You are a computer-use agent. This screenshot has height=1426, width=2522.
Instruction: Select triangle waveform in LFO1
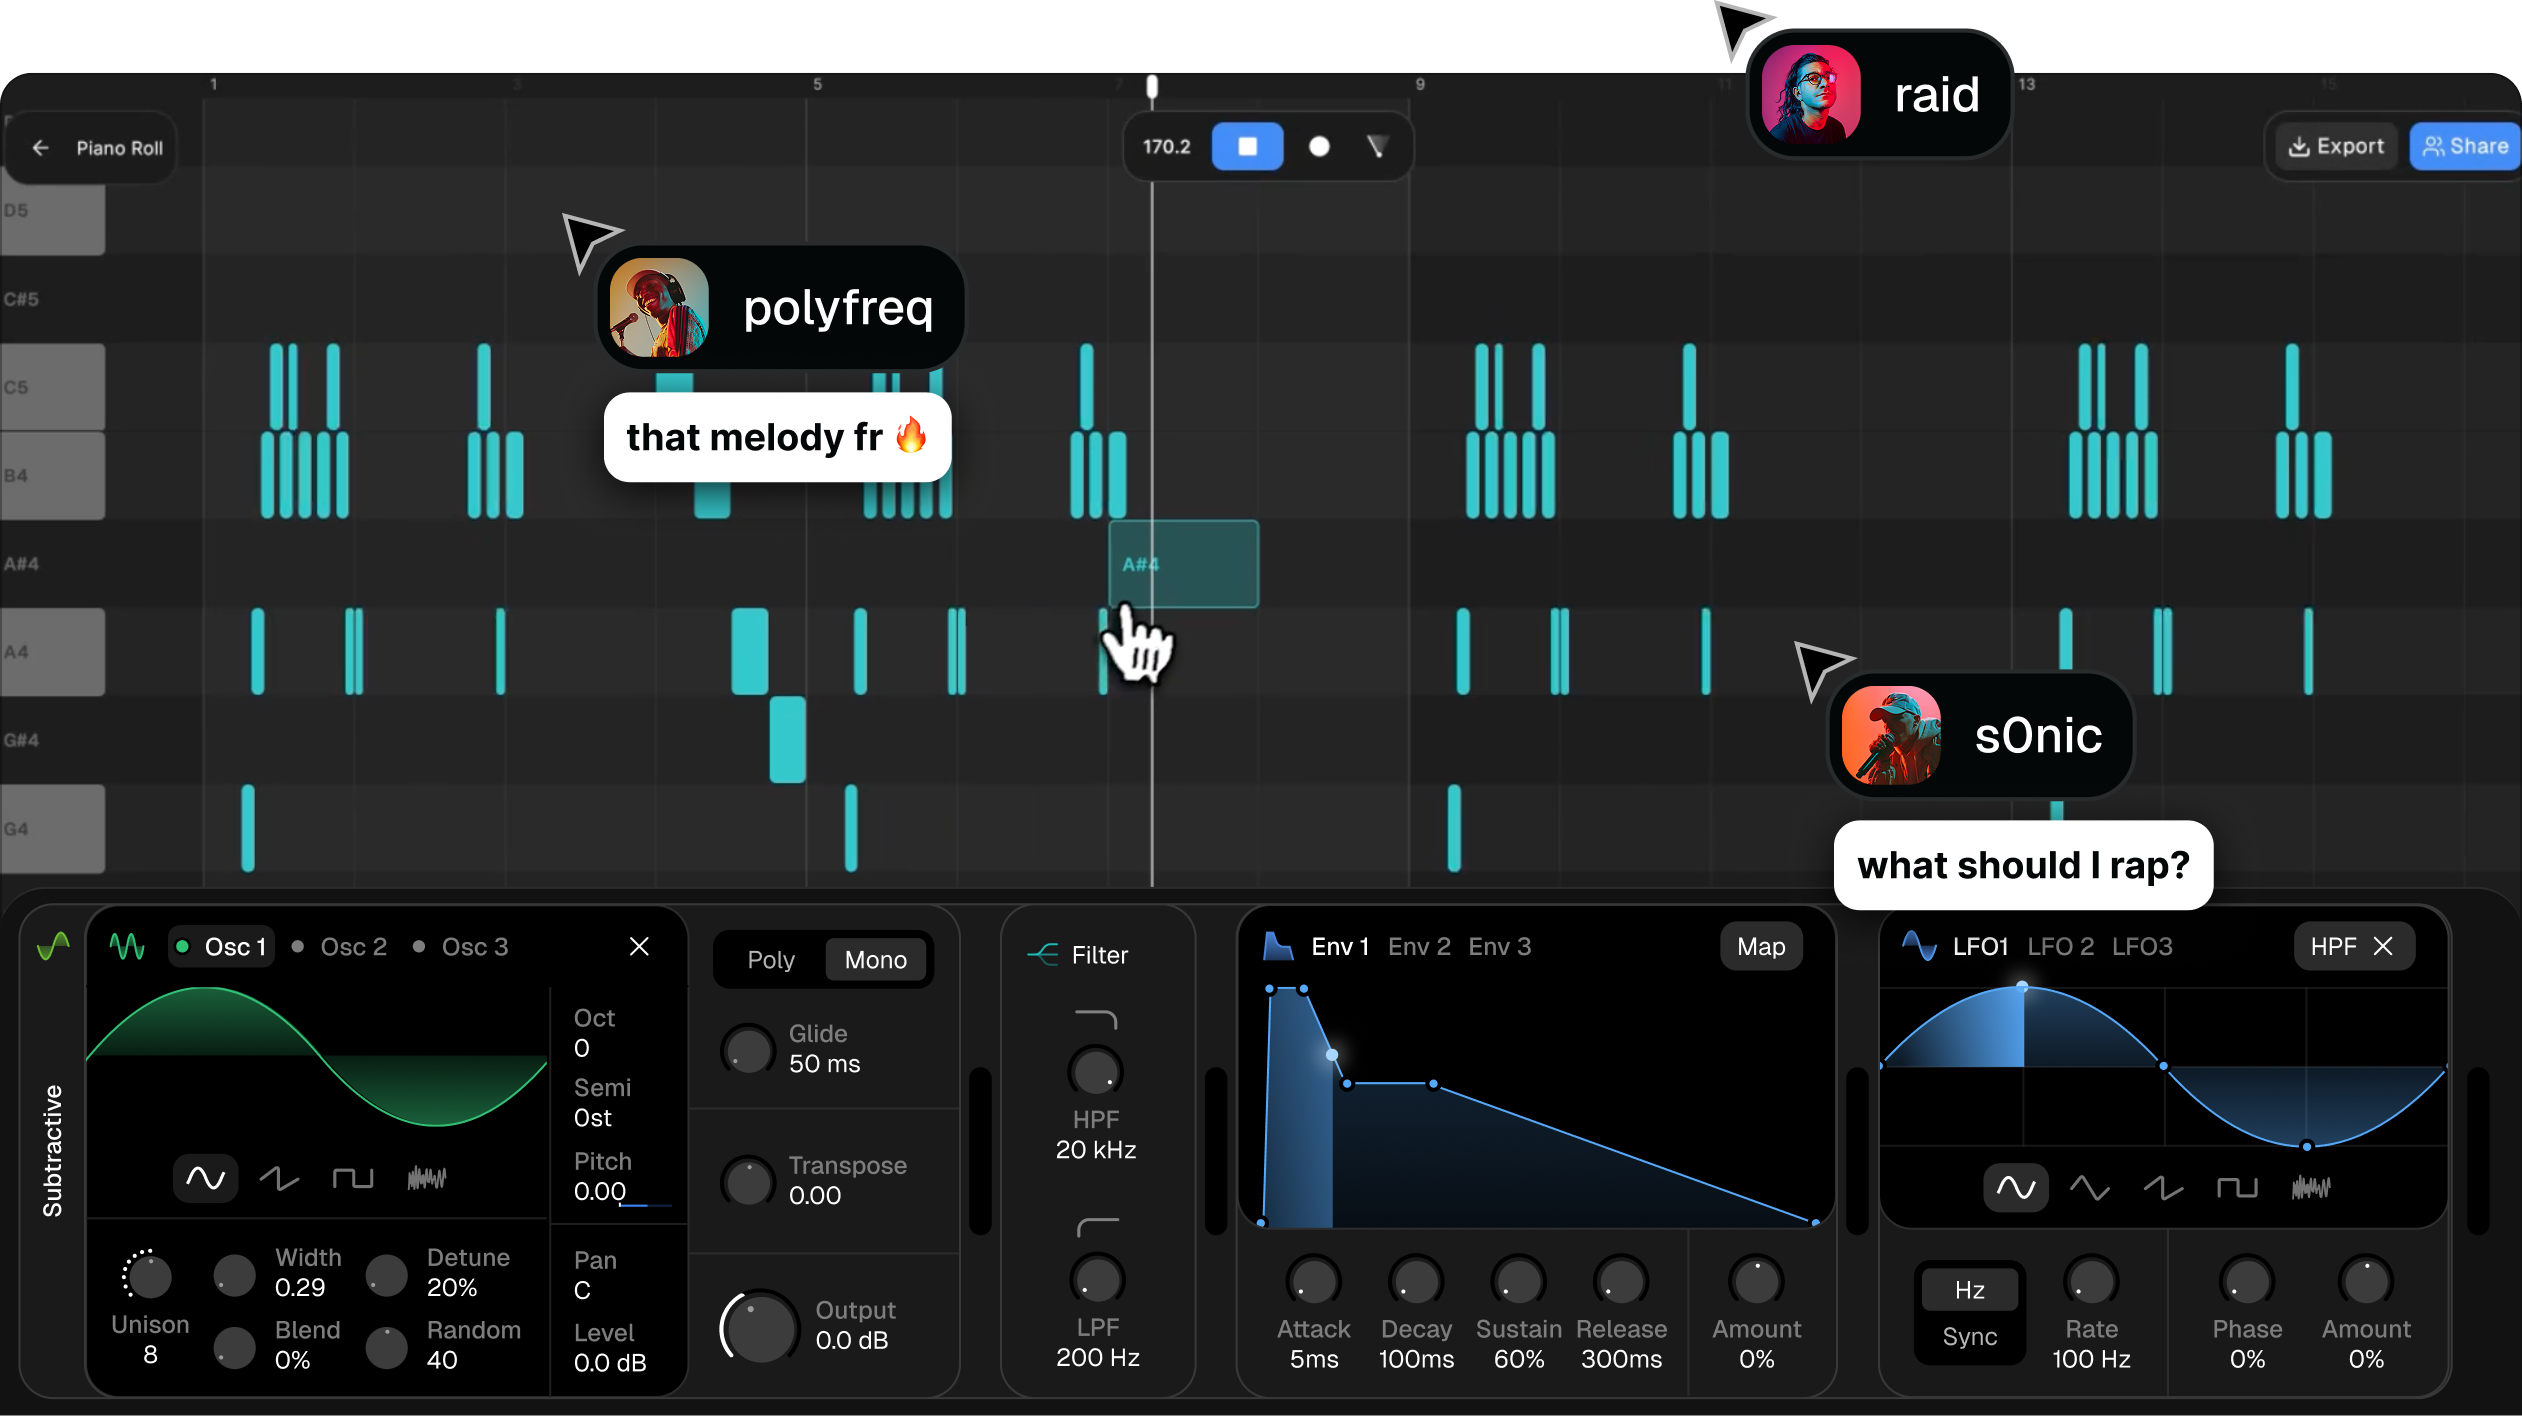point(2089,1187)
